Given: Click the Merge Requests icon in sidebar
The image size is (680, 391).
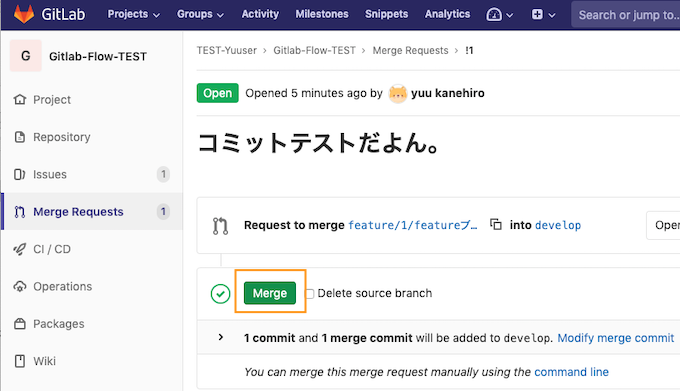Looking at the screenshot, I should [20, 212].
